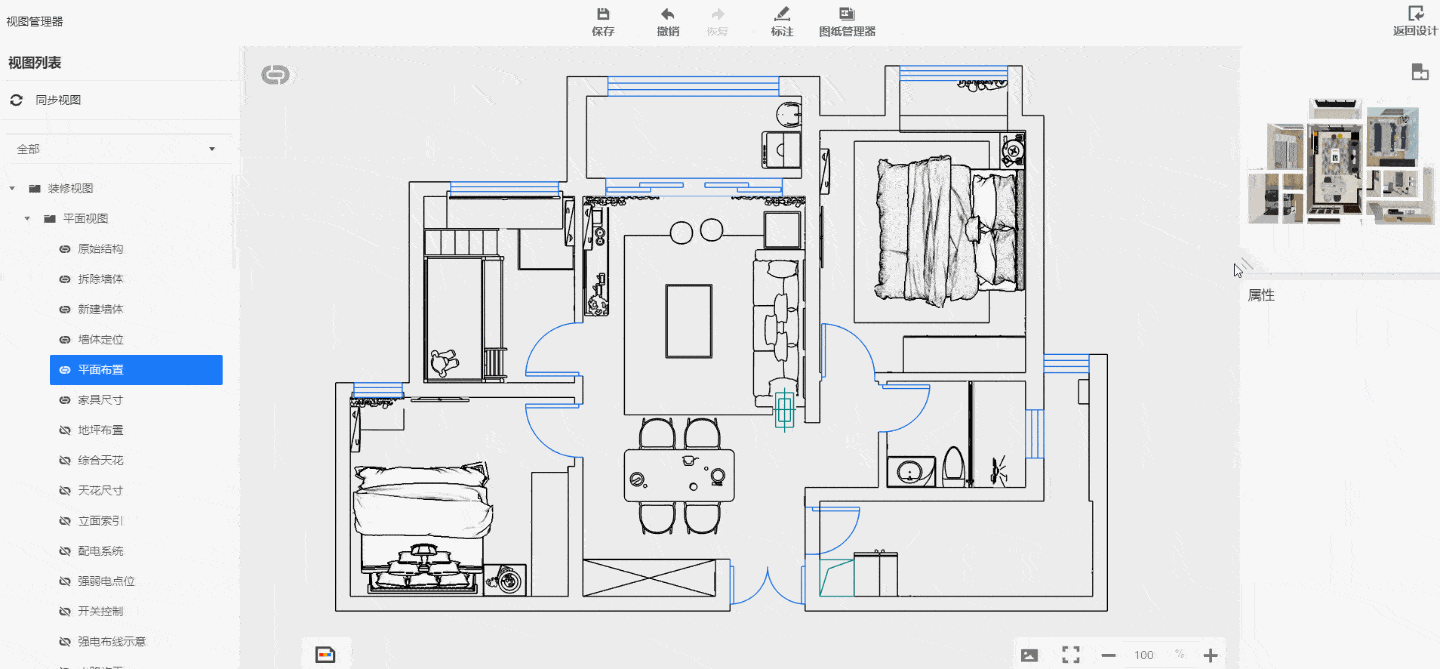Screen dimensions: 1440x669
Task: Select the 强弱电点位 view text
Action: [106, 581]
